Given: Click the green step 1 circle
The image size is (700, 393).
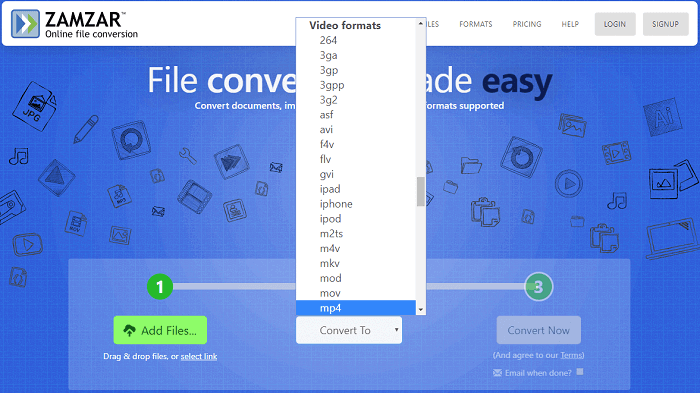Looking at the screenshot, I should tap(160, 287).
